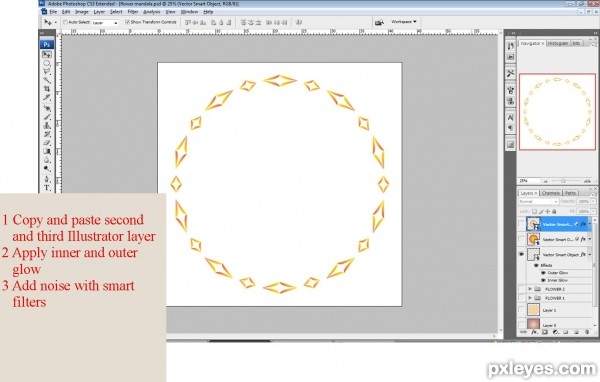The width and height of the screenshot is (600, 382).
Task: Show the FLOWER 2 group
Action: pos(521,289)
